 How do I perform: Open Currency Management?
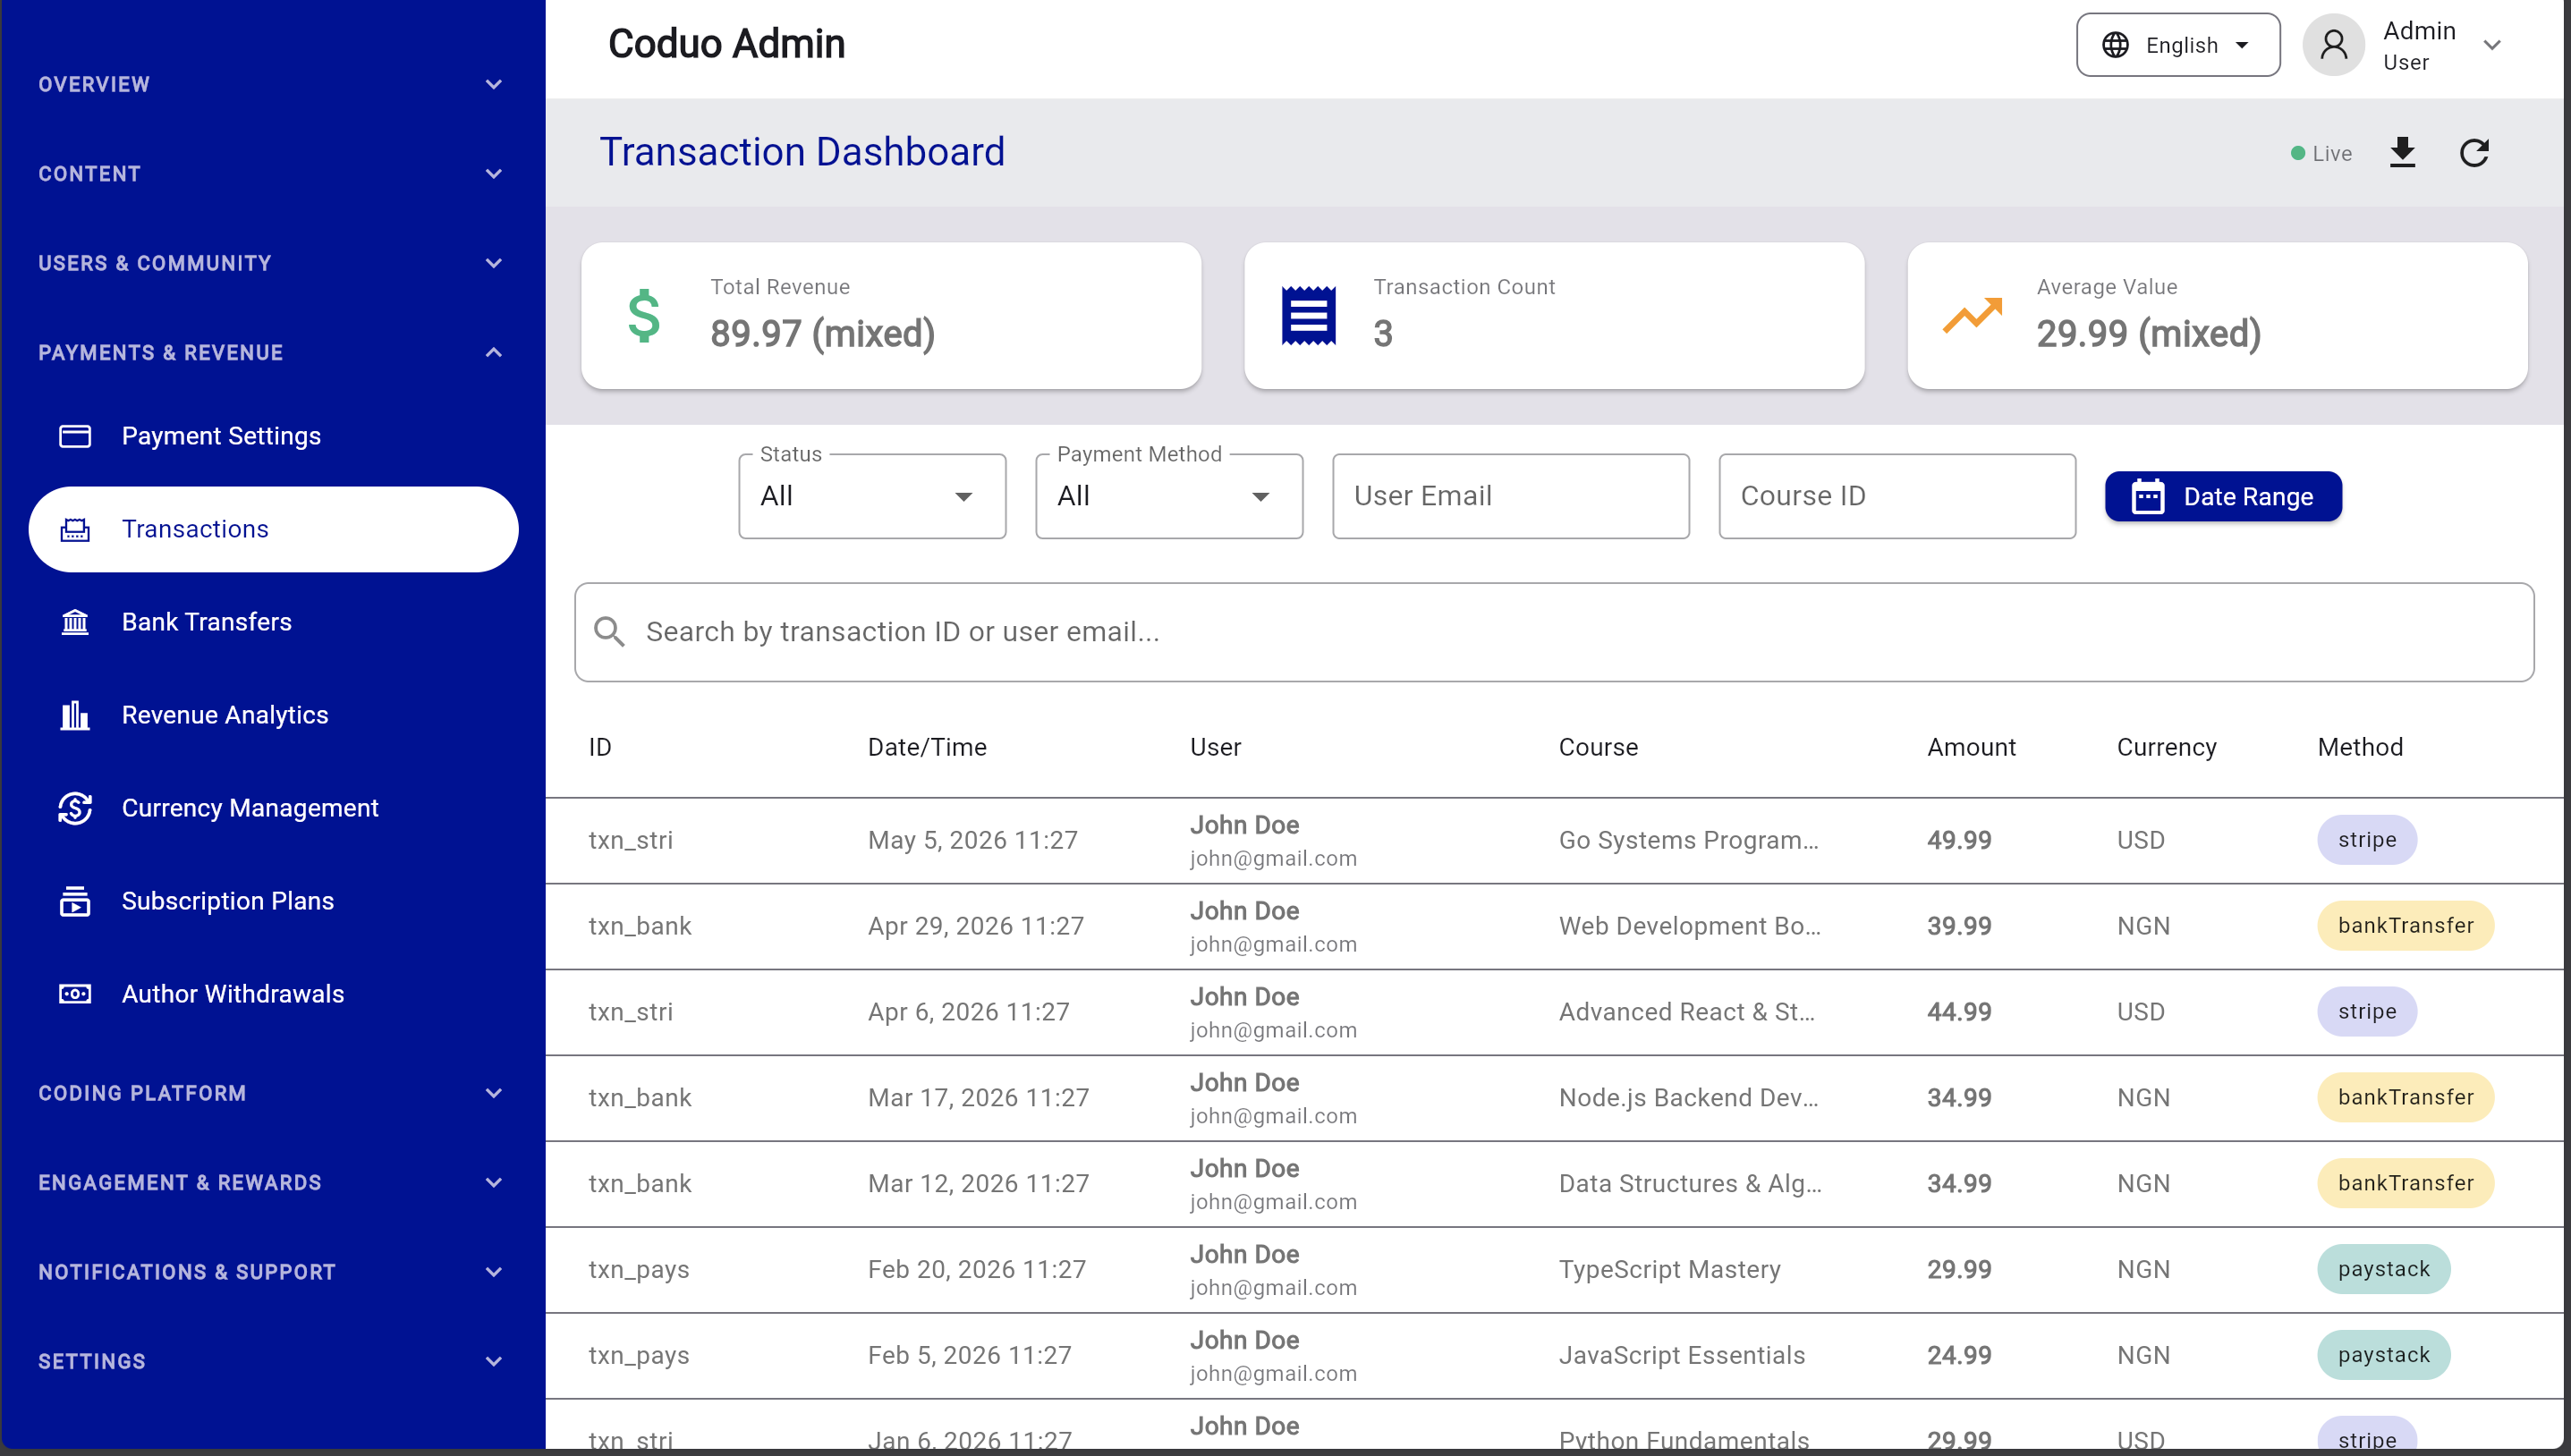tap(273, 808)
